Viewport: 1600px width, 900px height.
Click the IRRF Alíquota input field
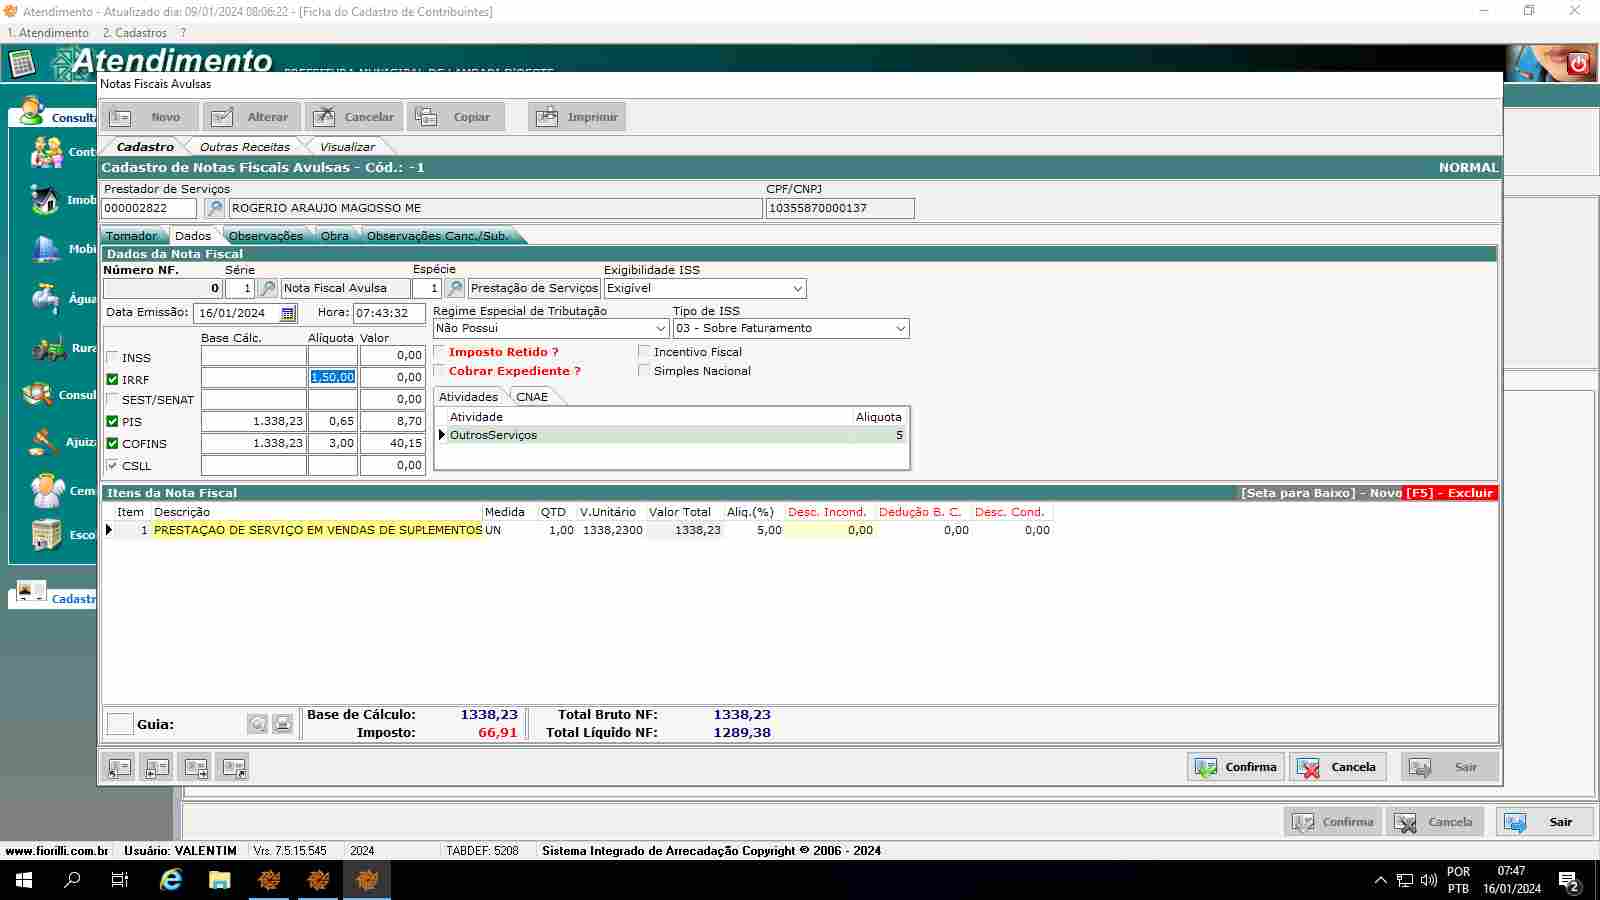pos(332,377)
